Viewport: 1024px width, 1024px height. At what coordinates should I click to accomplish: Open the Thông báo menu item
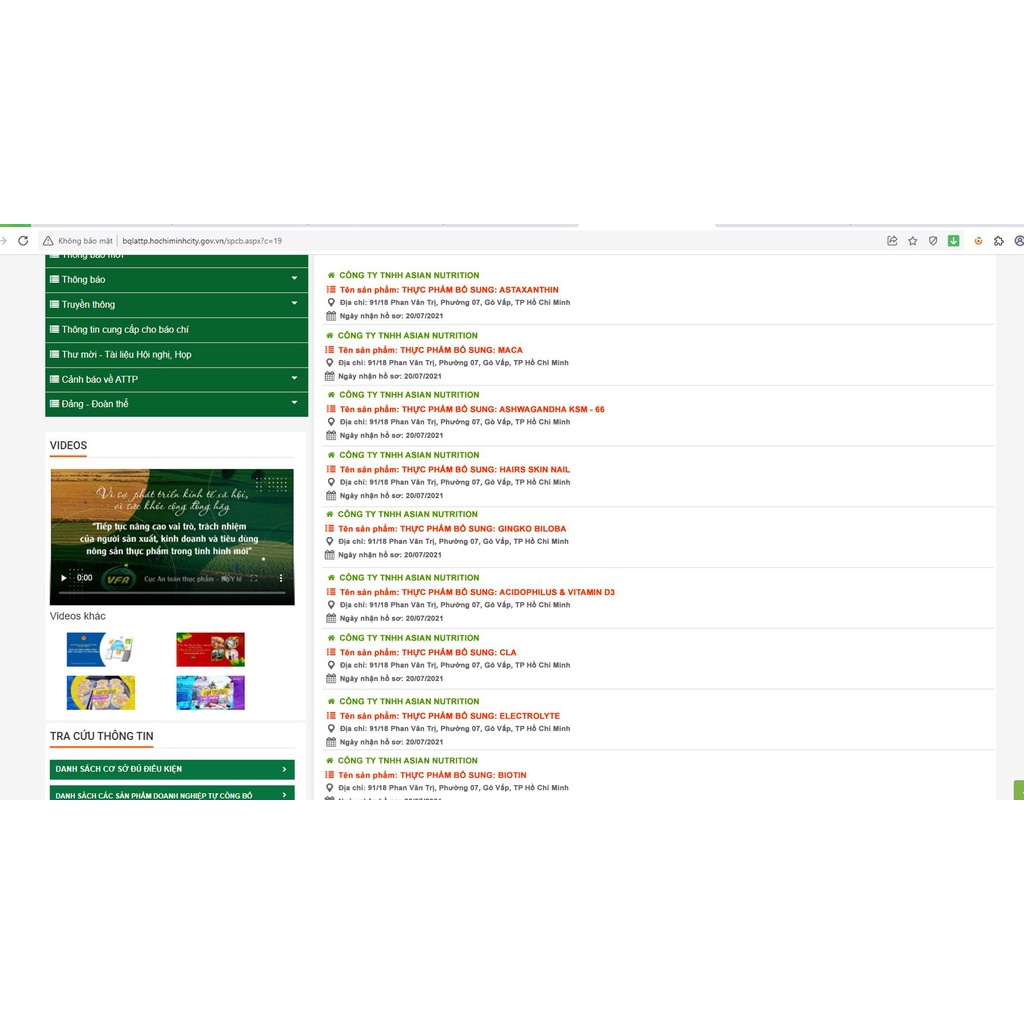pyautogui.click(x=176, y=280)
